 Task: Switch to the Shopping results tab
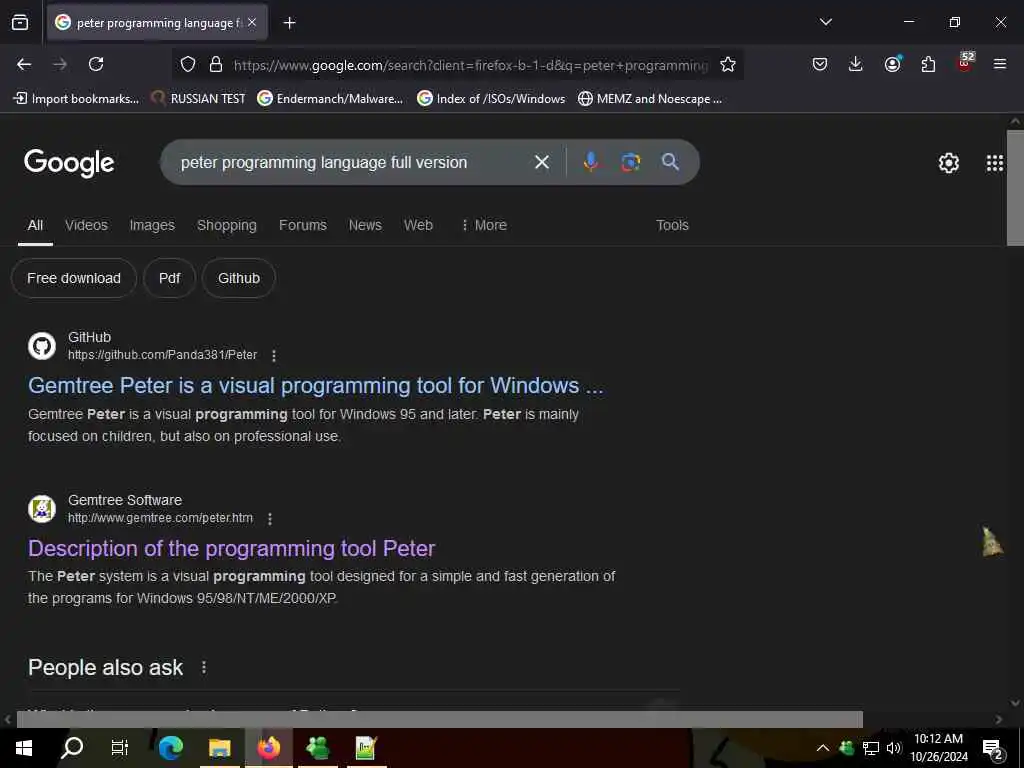pyautogui.click(x=227, y=225)
